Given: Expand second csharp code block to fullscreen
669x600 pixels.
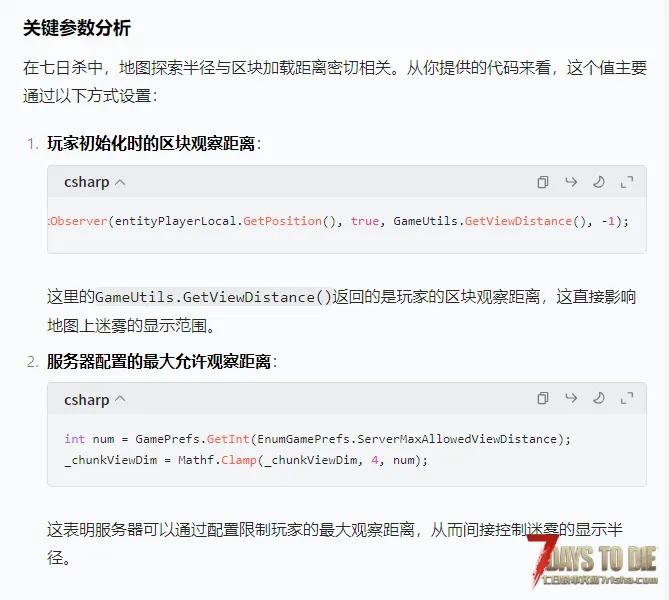Looking at the screenshot, I should tap(627, 398).
